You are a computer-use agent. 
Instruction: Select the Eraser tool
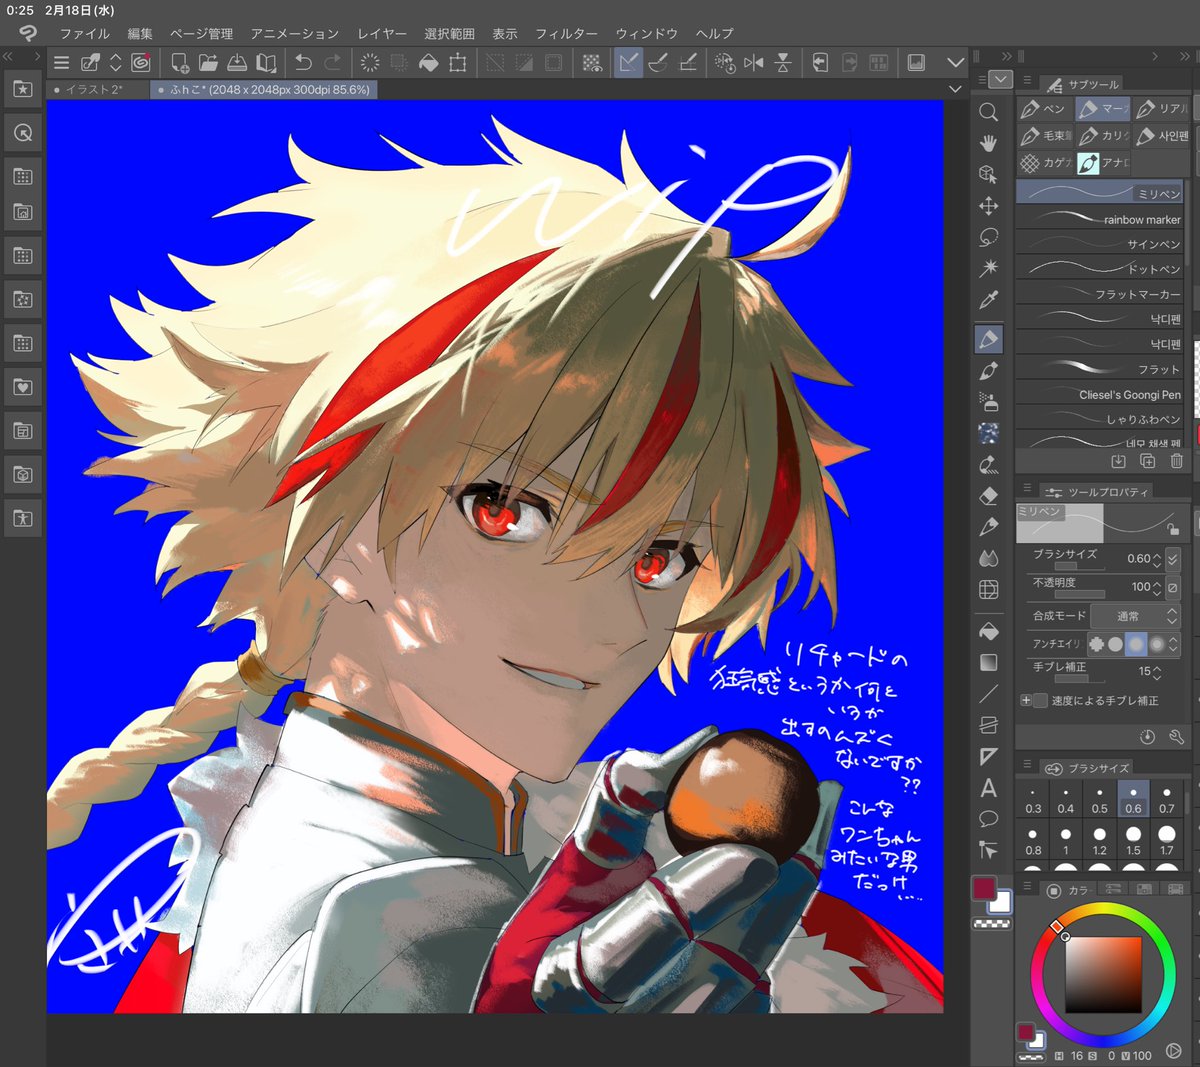pos(988,497)
